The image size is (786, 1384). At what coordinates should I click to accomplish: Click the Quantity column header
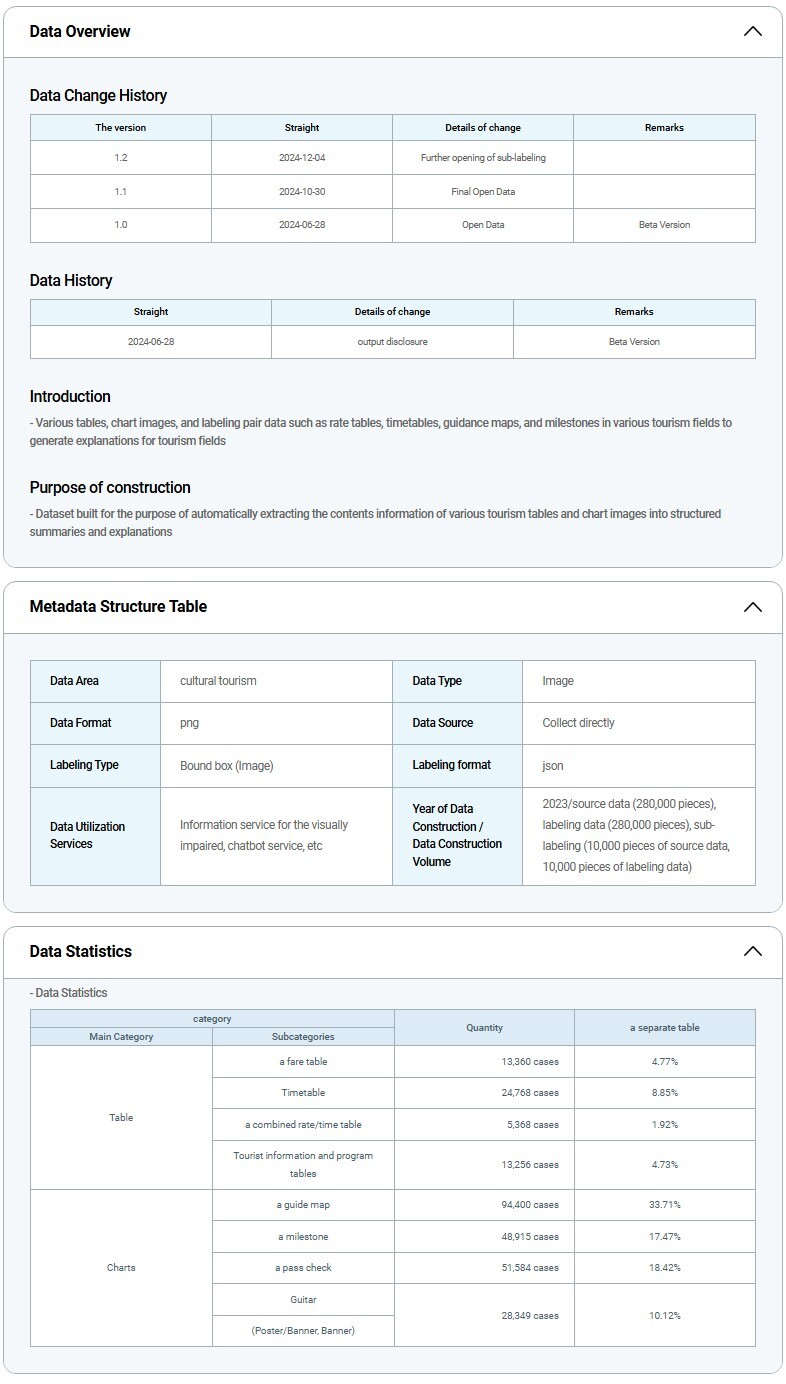(484, 1027)
